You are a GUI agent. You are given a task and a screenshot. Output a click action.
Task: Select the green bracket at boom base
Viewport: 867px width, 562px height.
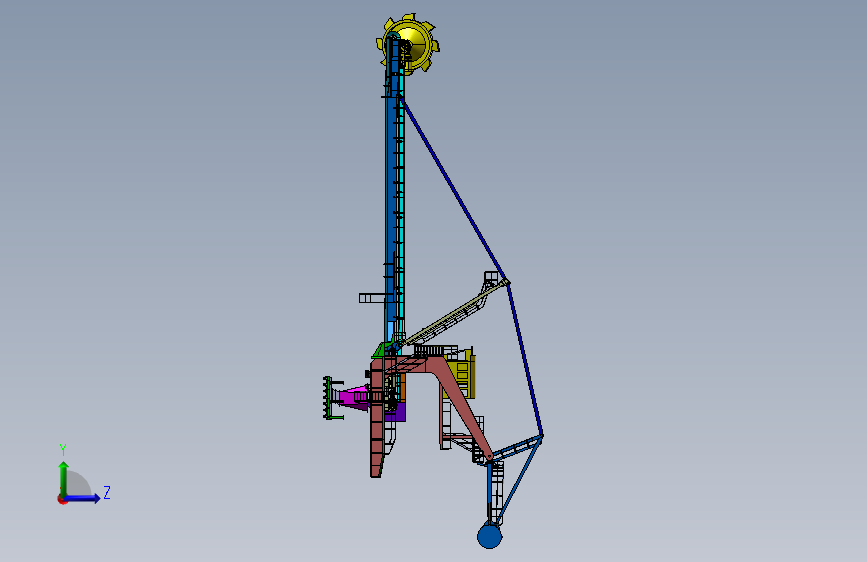coord(382,350)
